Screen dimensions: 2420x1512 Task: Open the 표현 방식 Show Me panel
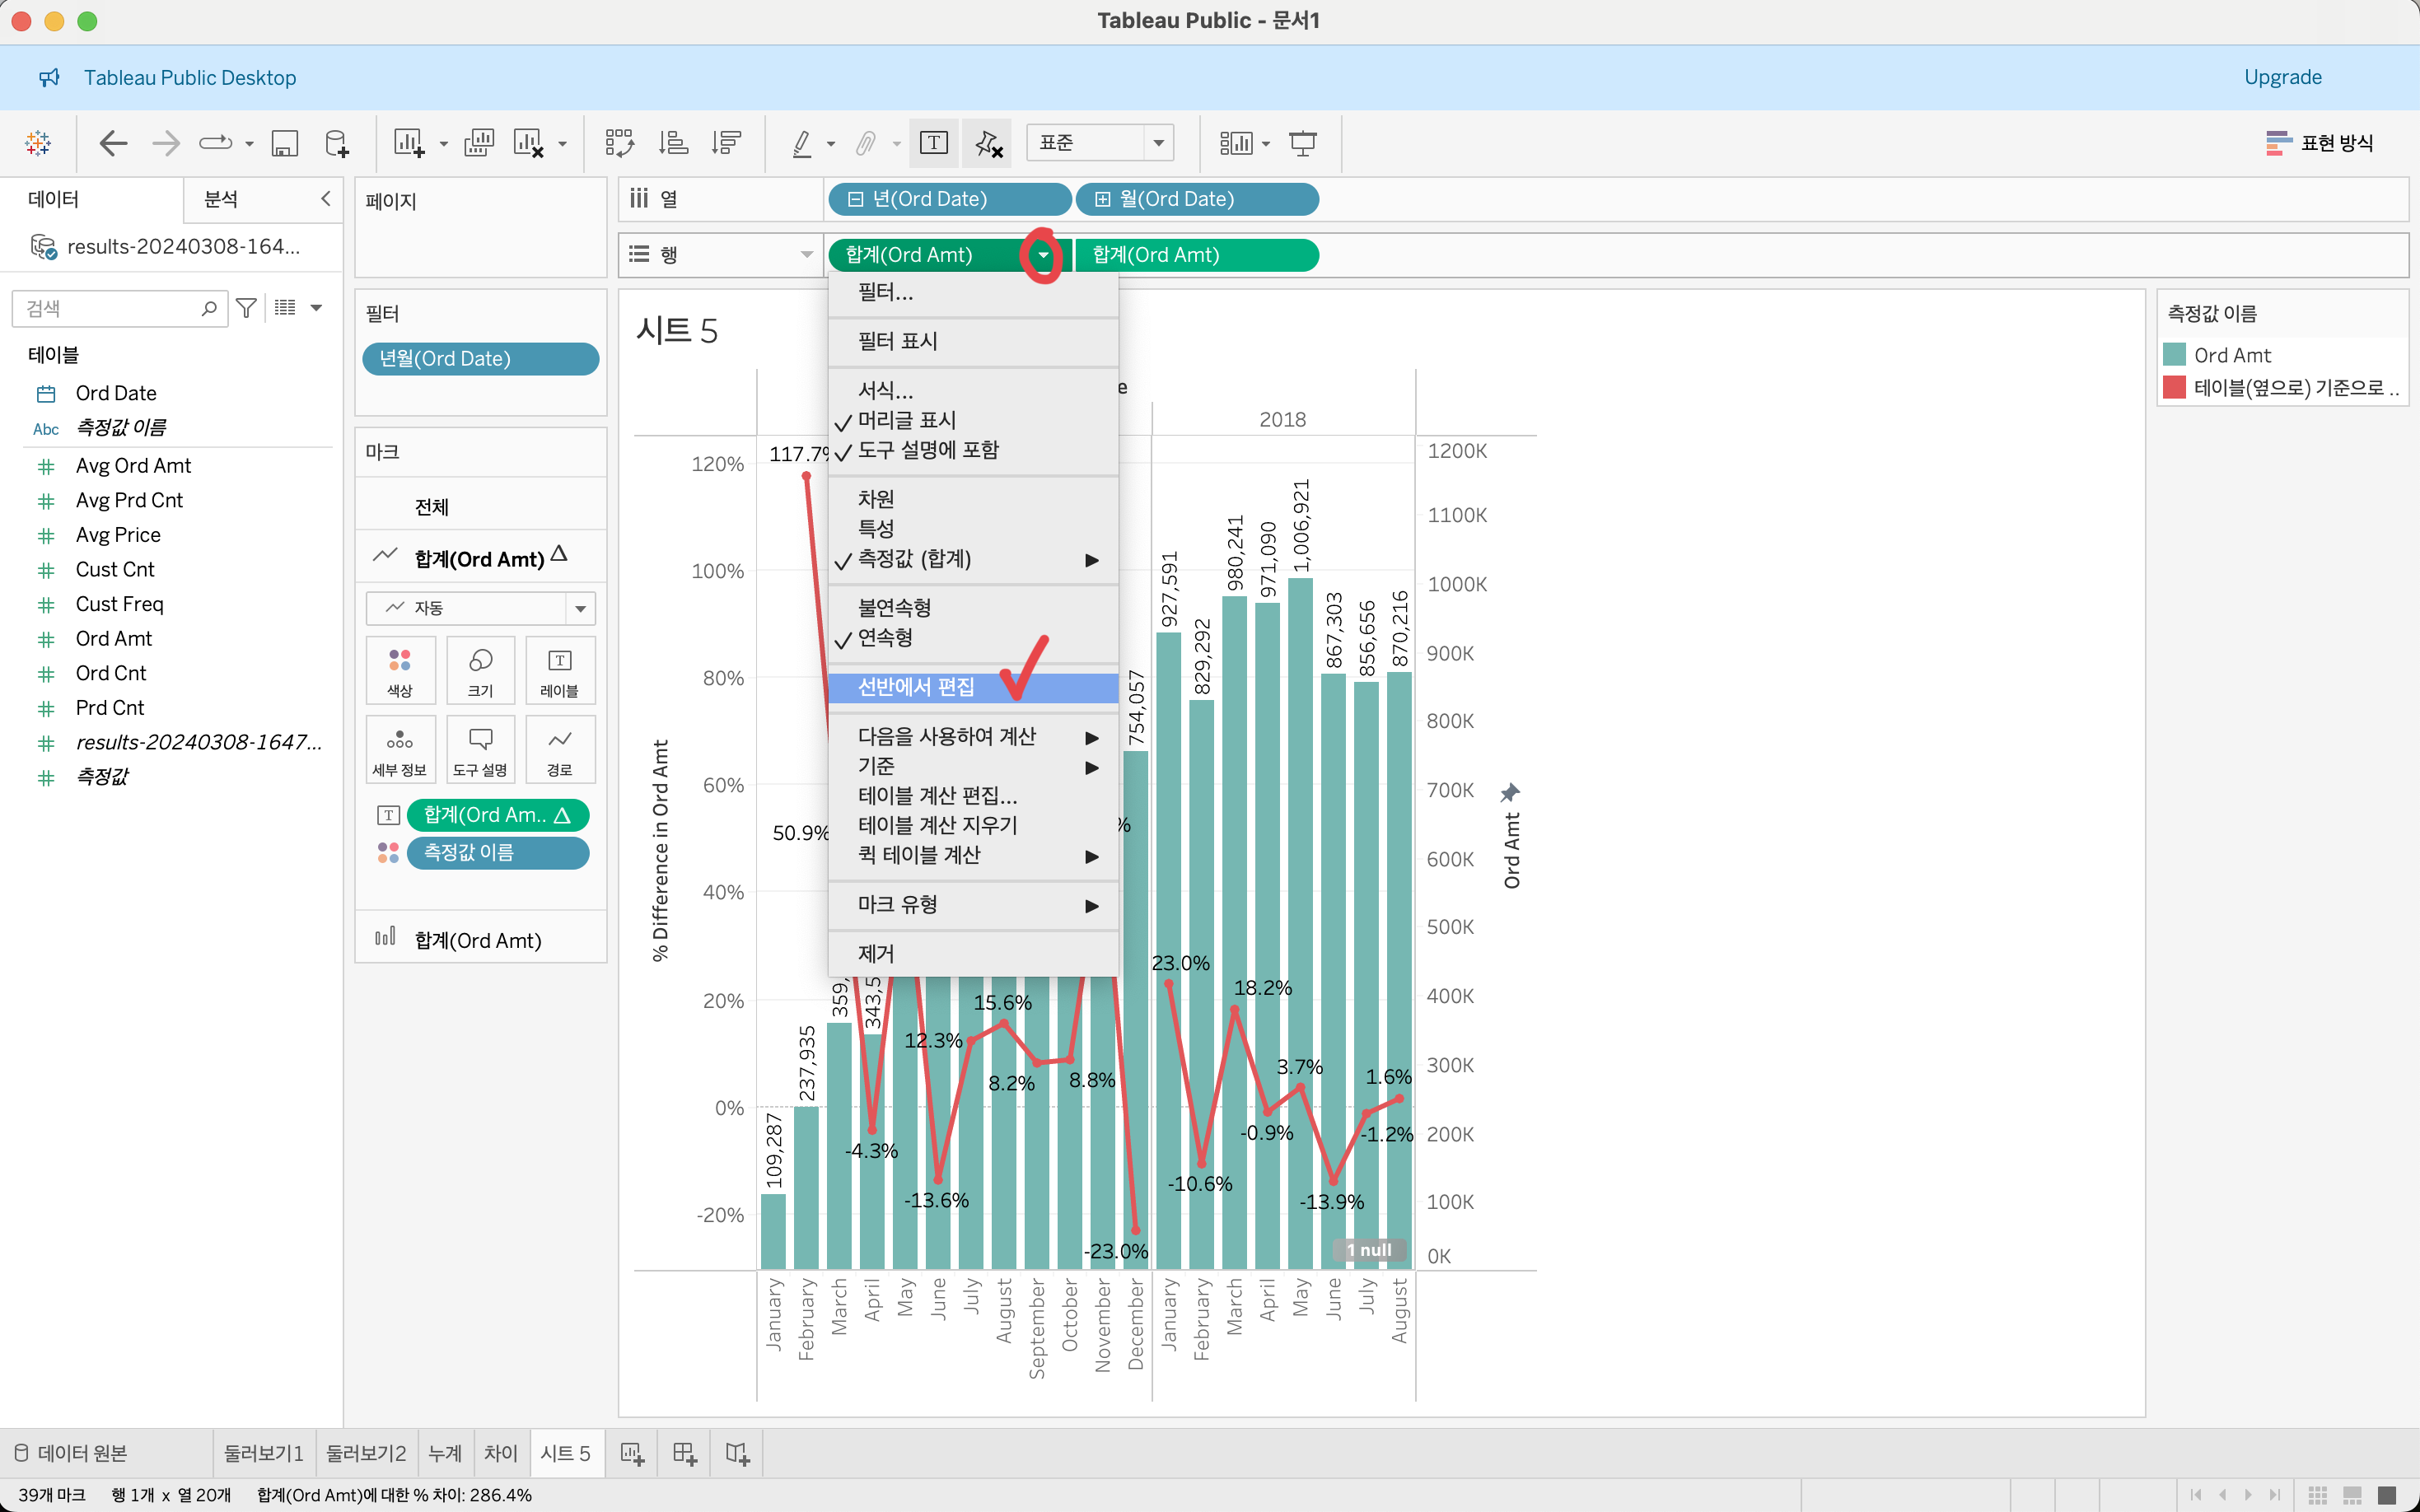coord(2319,143)
